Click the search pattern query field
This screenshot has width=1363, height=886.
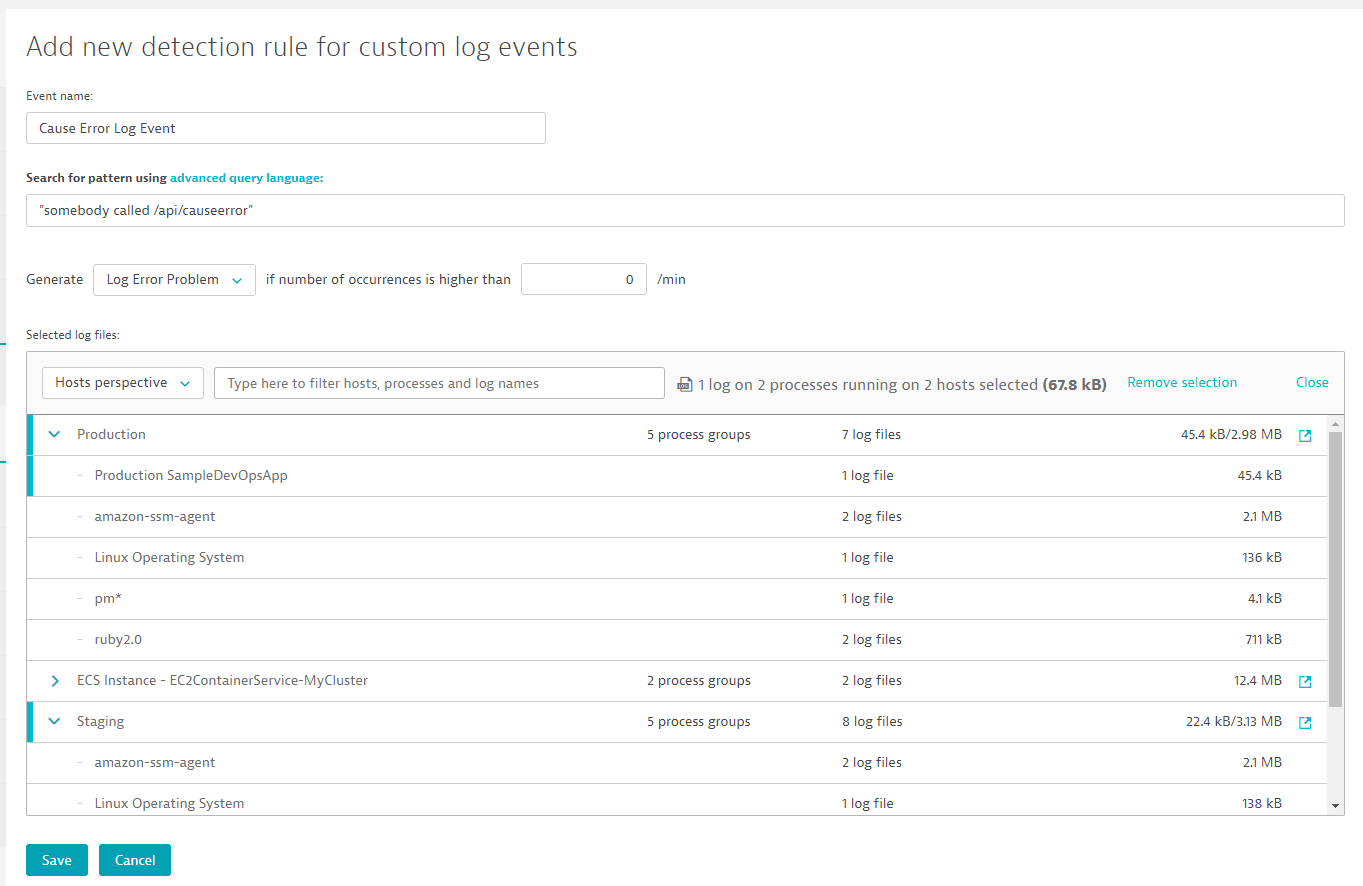click(x=685, y=211)
